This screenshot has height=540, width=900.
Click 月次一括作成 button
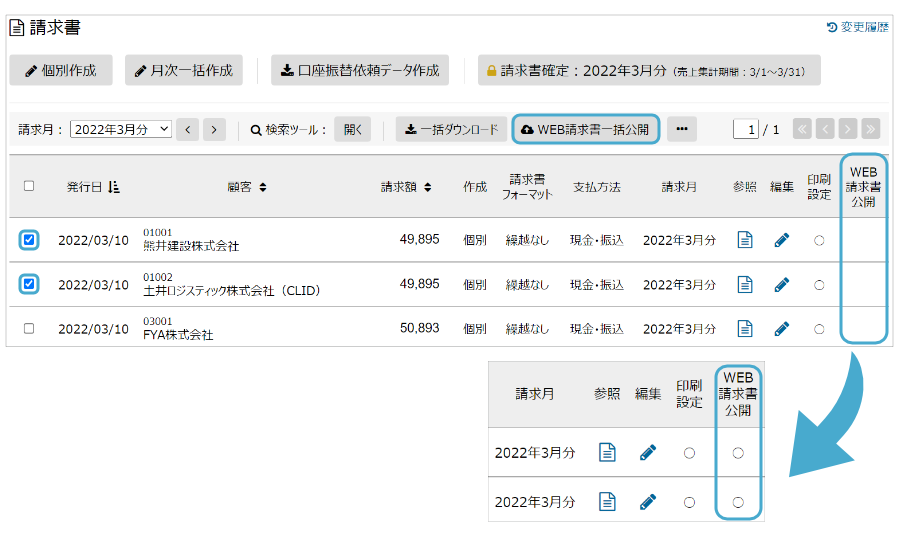(x=184, y=70)
